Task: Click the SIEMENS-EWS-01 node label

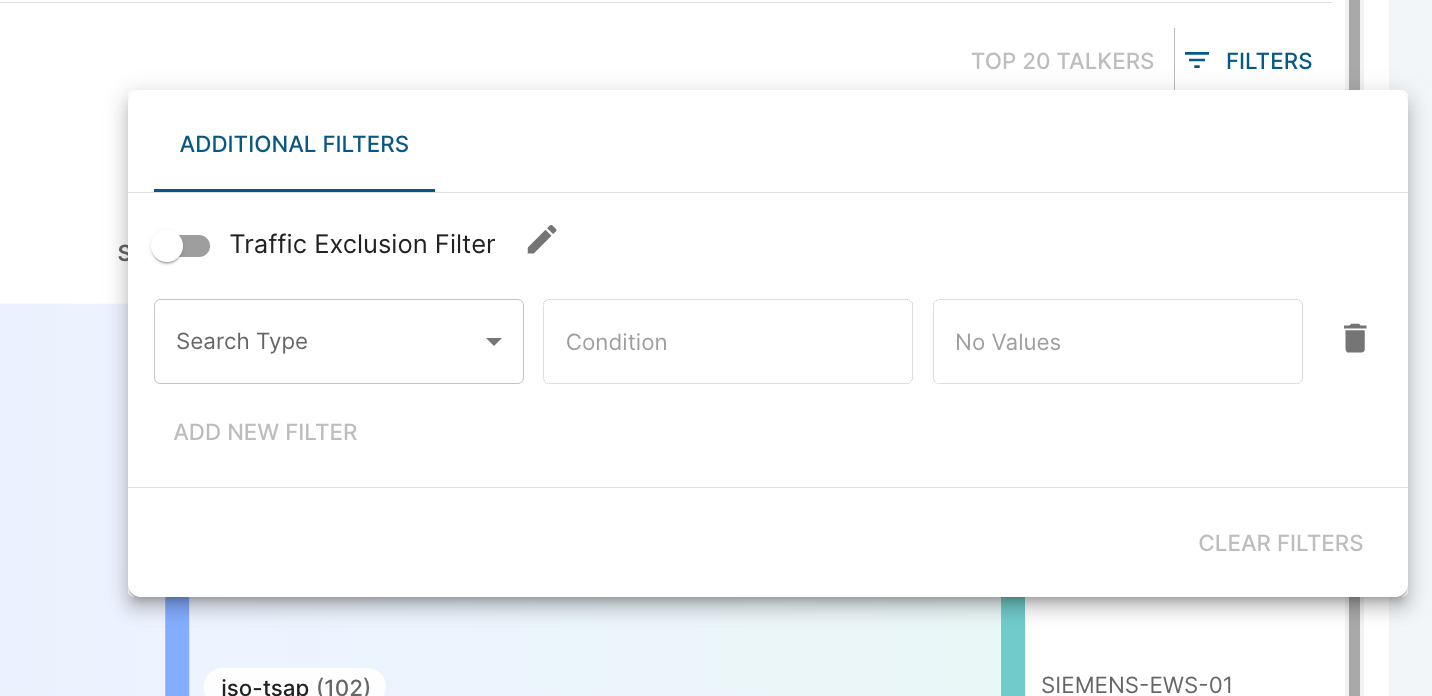Action: (1137, 685)
